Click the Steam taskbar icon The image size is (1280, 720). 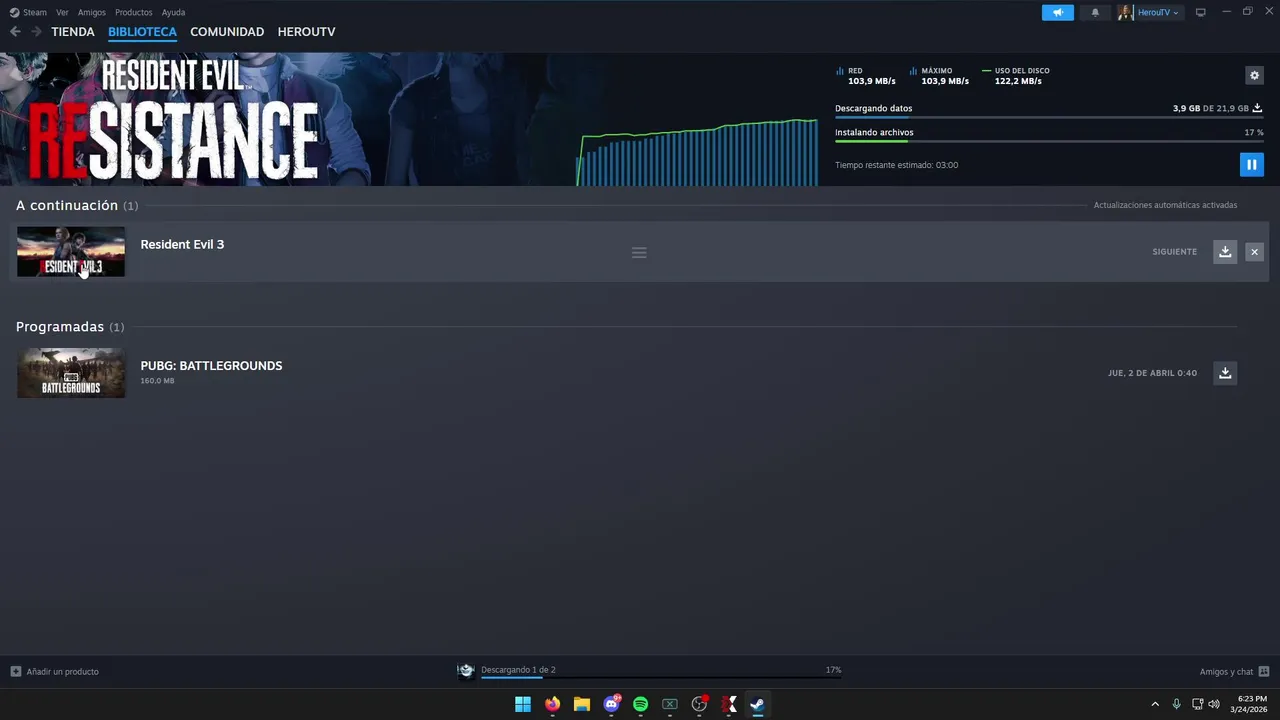tap(758, 704)
